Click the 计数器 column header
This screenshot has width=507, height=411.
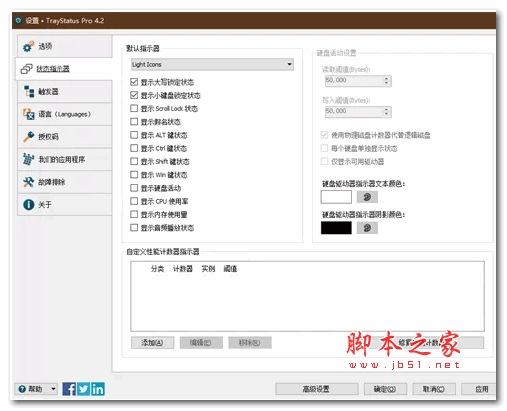tap(183, 269)
